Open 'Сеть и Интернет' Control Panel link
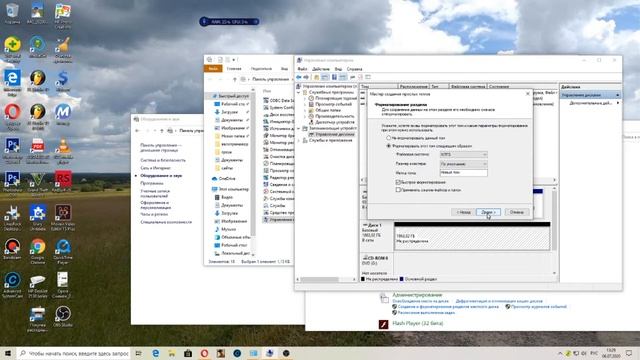This screenshot has height=360, width=640. pos(155,168)
